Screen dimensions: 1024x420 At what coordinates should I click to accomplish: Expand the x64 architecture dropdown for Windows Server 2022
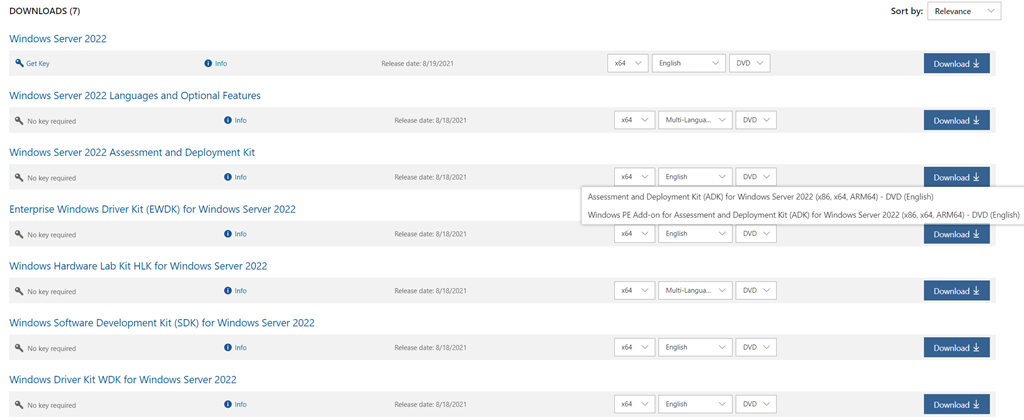click(628, 64)
